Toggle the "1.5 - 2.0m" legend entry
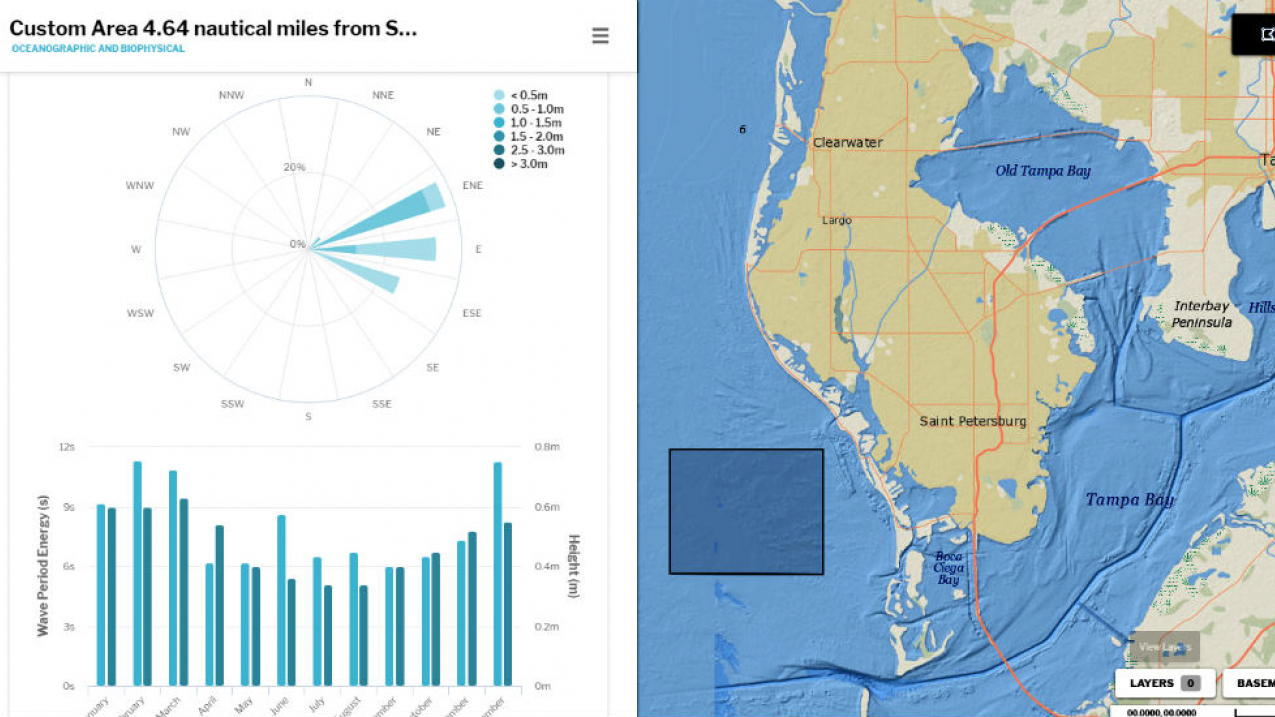 (528, 137)
